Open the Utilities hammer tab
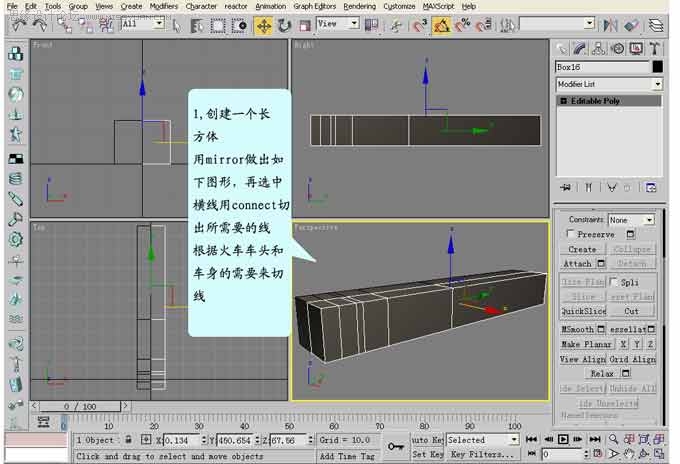This screenshot has height=464, width=680. (655, 49)
